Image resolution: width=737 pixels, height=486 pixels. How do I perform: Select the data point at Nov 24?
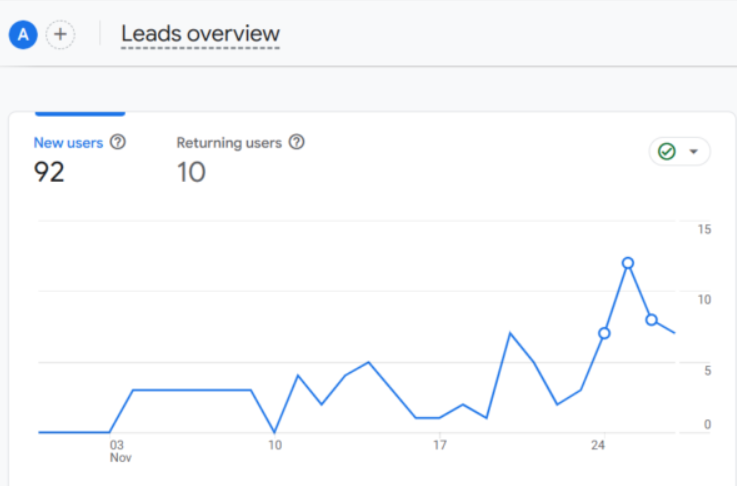click(604, 333)
